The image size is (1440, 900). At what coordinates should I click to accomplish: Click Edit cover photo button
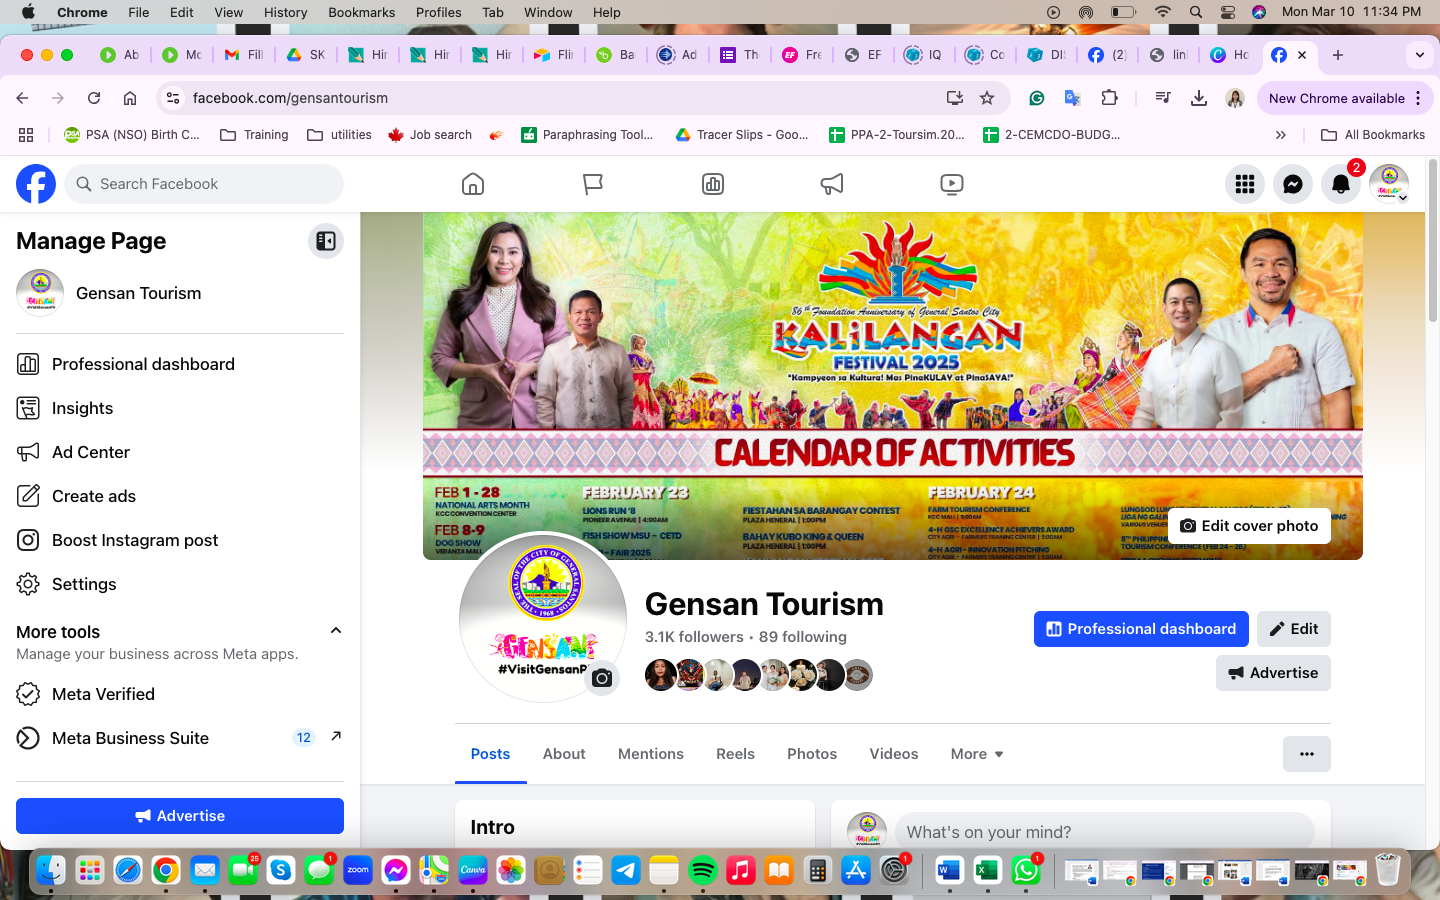1249,526
